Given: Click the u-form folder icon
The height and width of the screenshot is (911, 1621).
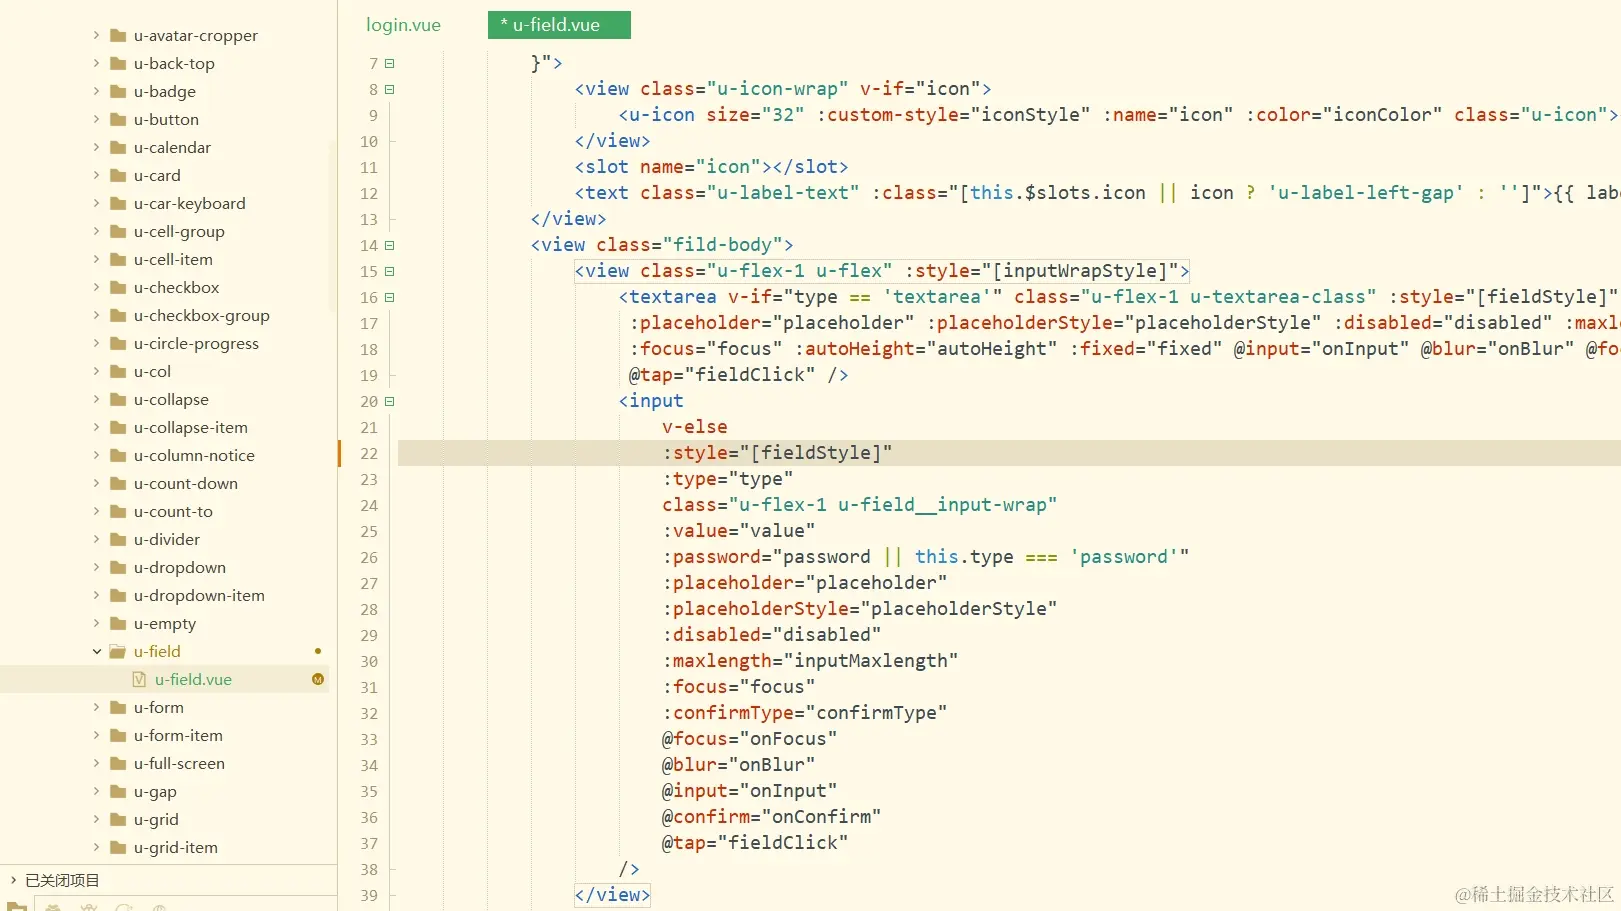Looking at the screenshot, I should tap(118, 708).
